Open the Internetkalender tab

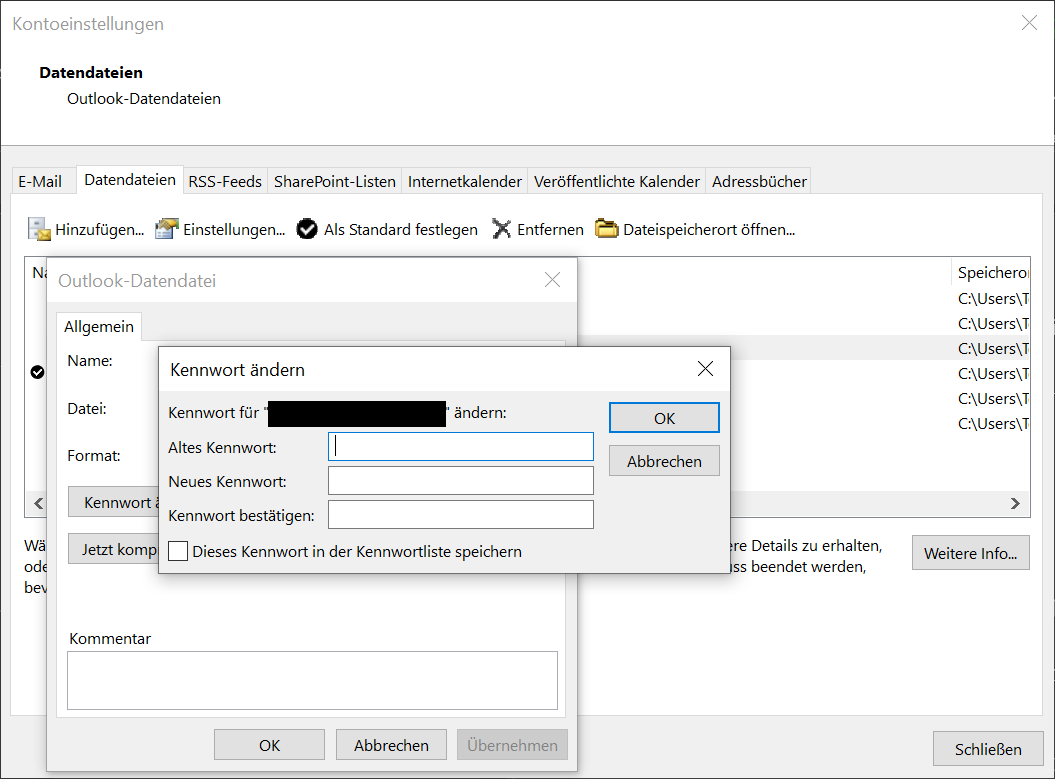tap(464, 182)
